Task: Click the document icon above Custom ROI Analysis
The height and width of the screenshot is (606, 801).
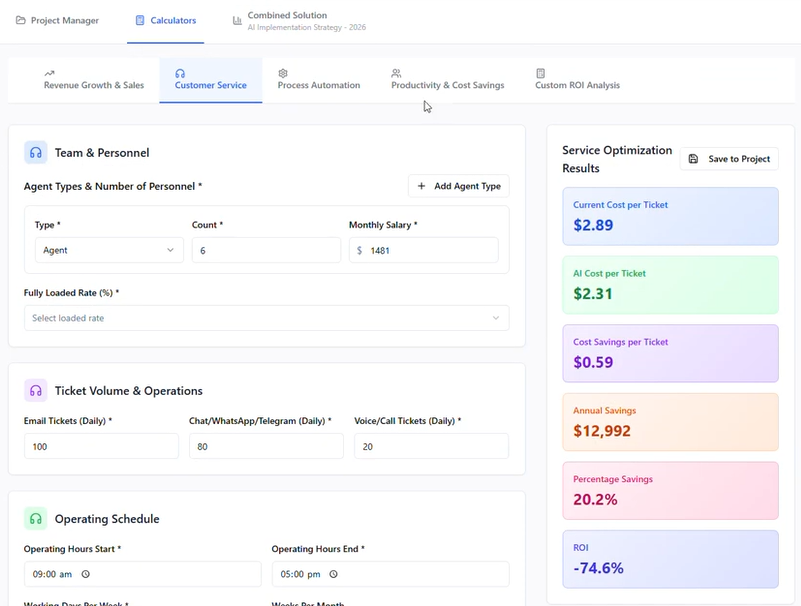Action: coord(540,74)
